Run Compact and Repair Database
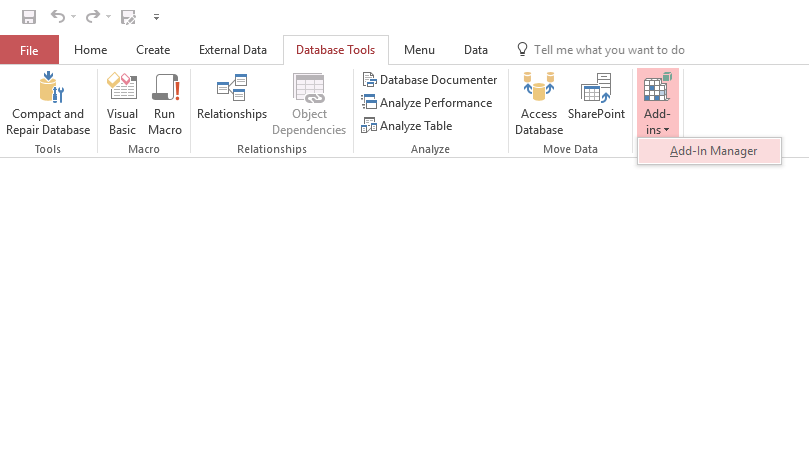Screen dimensions: 809x470 click(x=48, y=104)
